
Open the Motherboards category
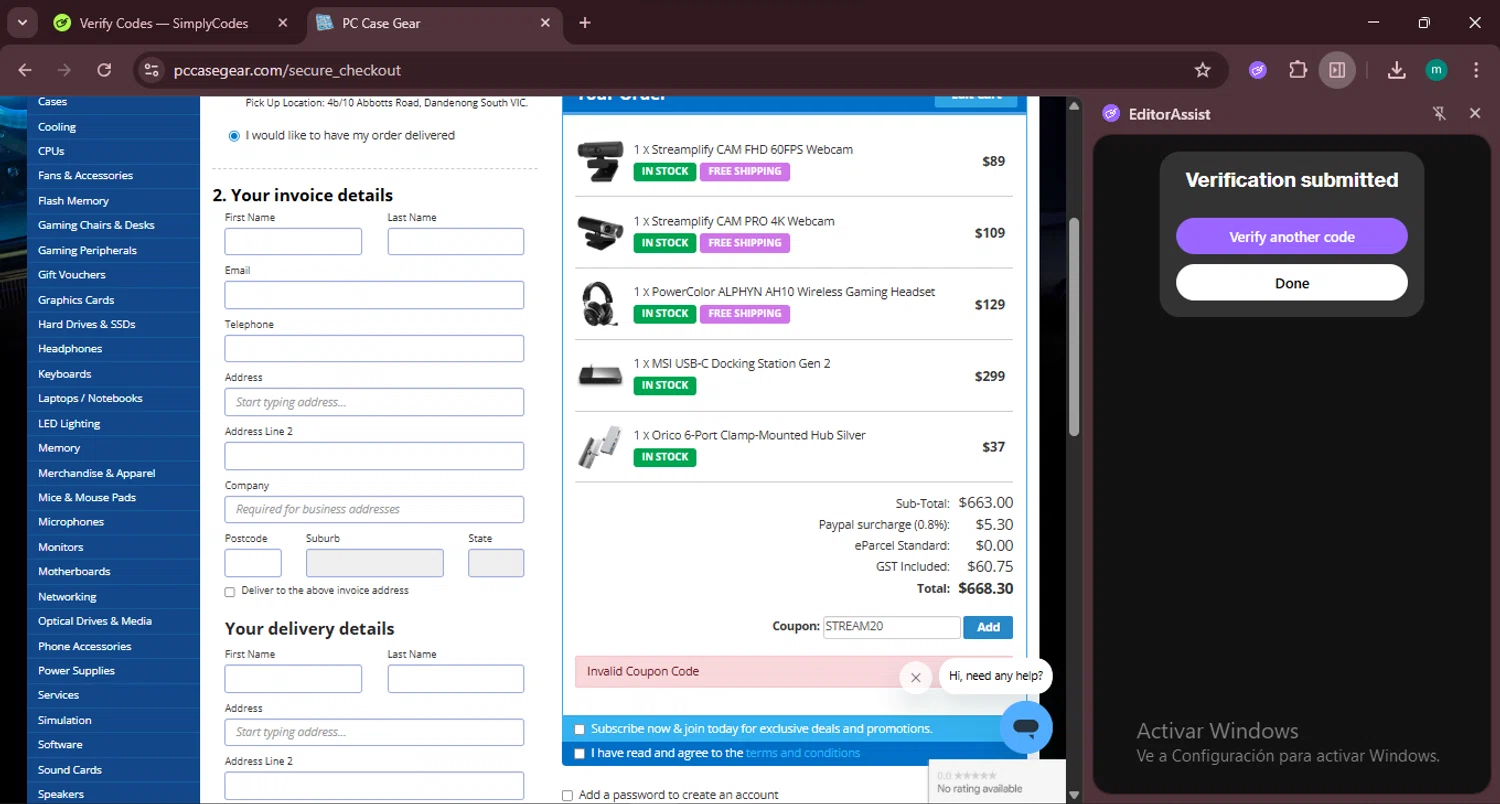[x=74, y=572]
